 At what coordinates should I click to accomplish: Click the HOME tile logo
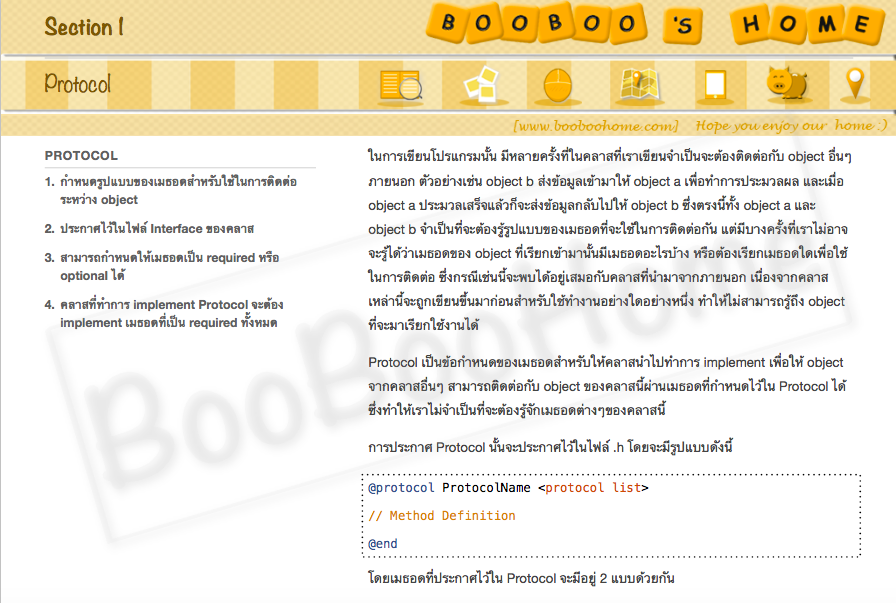[x=806, y=24]
